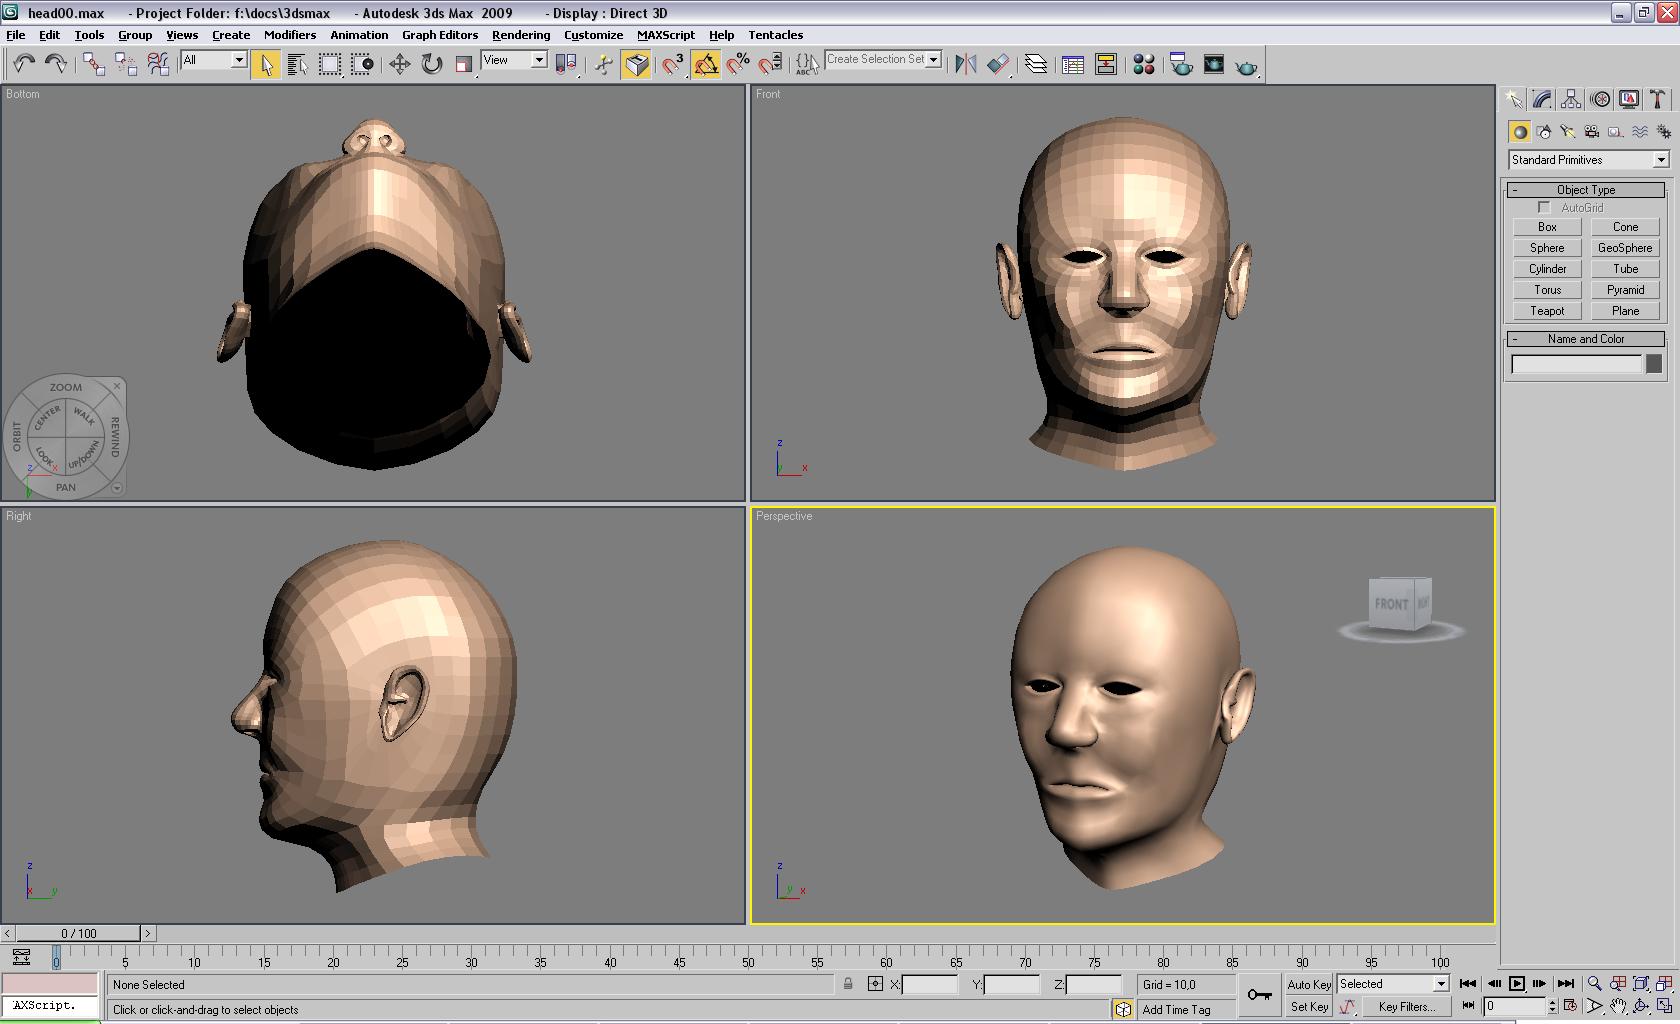Click the Undo arrow icon
Image resolution: width=1680 pixels, height=1024 pixels.
(x=23, y=65)
